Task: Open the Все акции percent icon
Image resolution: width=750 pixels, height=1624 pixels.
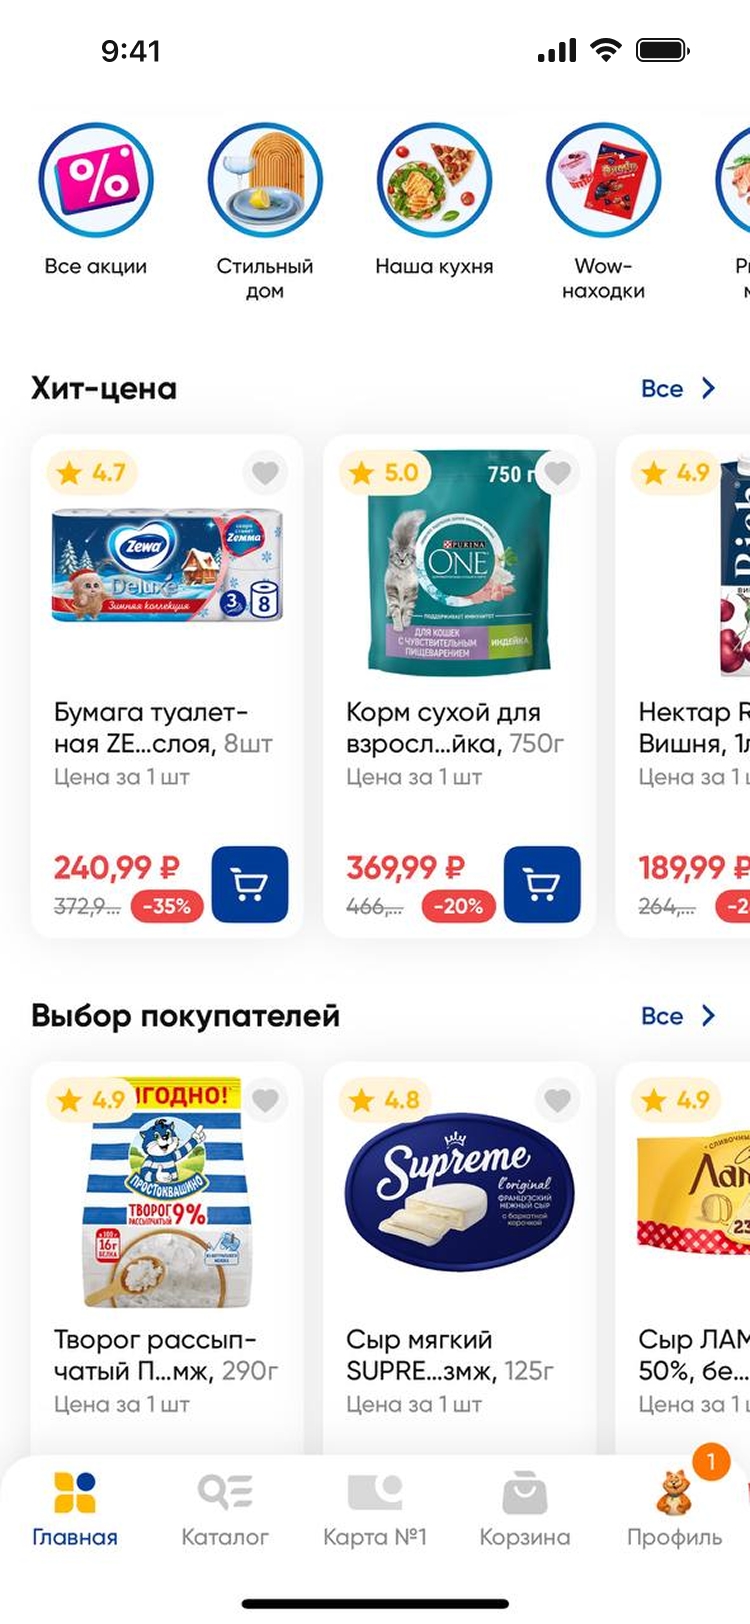Action: point(96,181)
